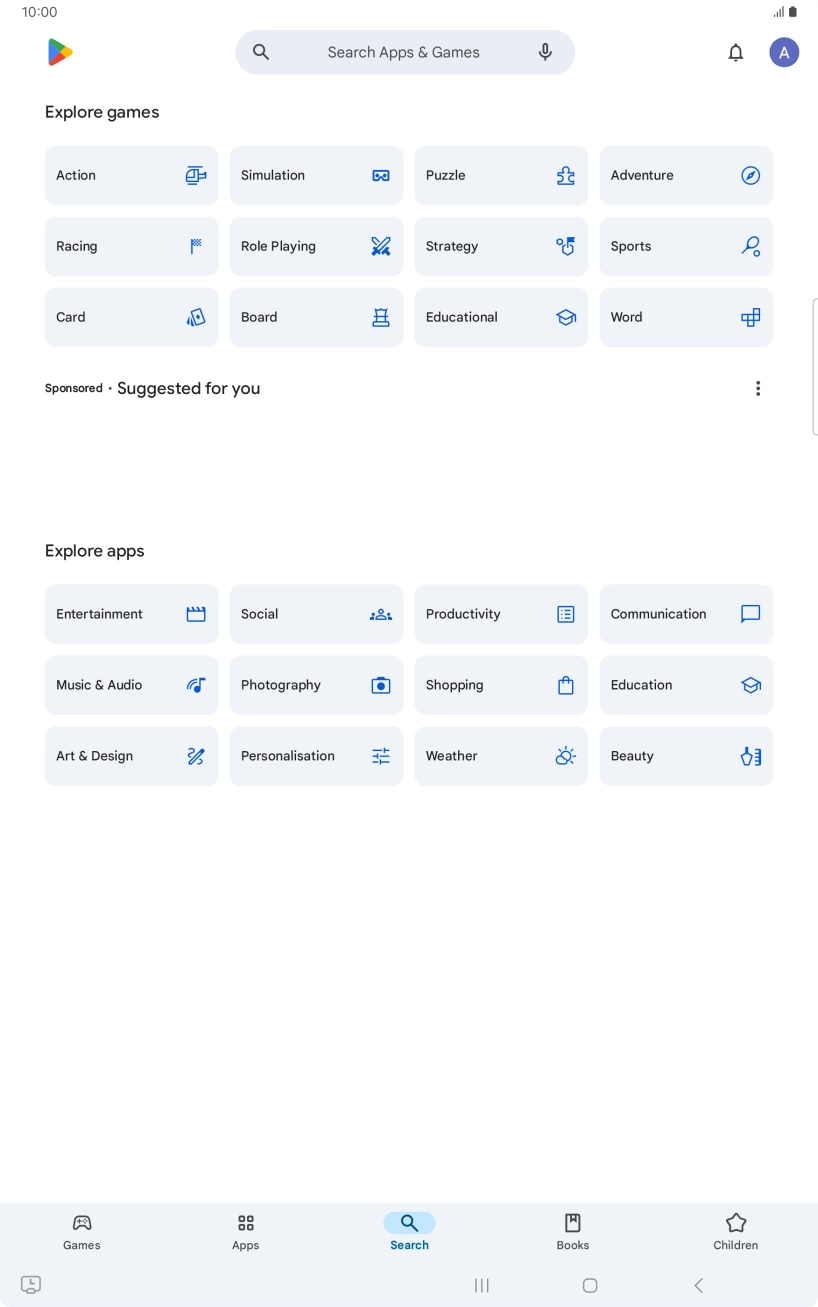Viewport: 818px width, 1307px height.
Task: Tap the Google Play logo
Action: 60,52
